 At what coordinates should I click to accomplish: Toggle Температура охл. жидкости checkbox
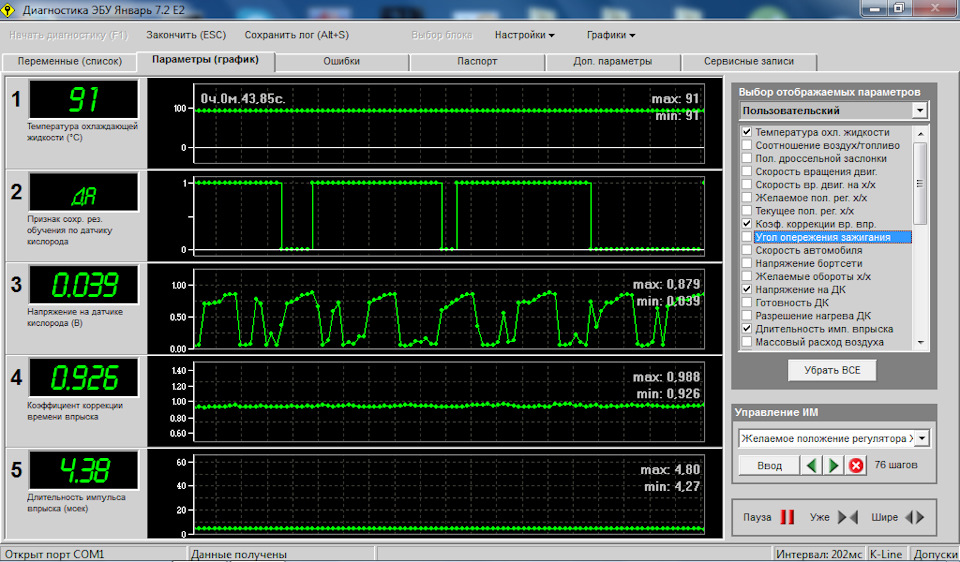[x=747, y=132]
